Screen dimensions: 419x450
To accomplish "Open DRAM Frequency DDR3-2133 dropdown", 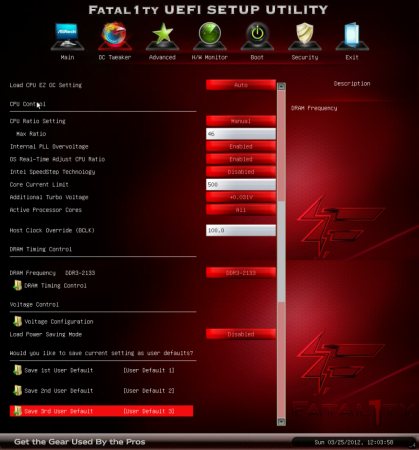I will tap(241, 273).
